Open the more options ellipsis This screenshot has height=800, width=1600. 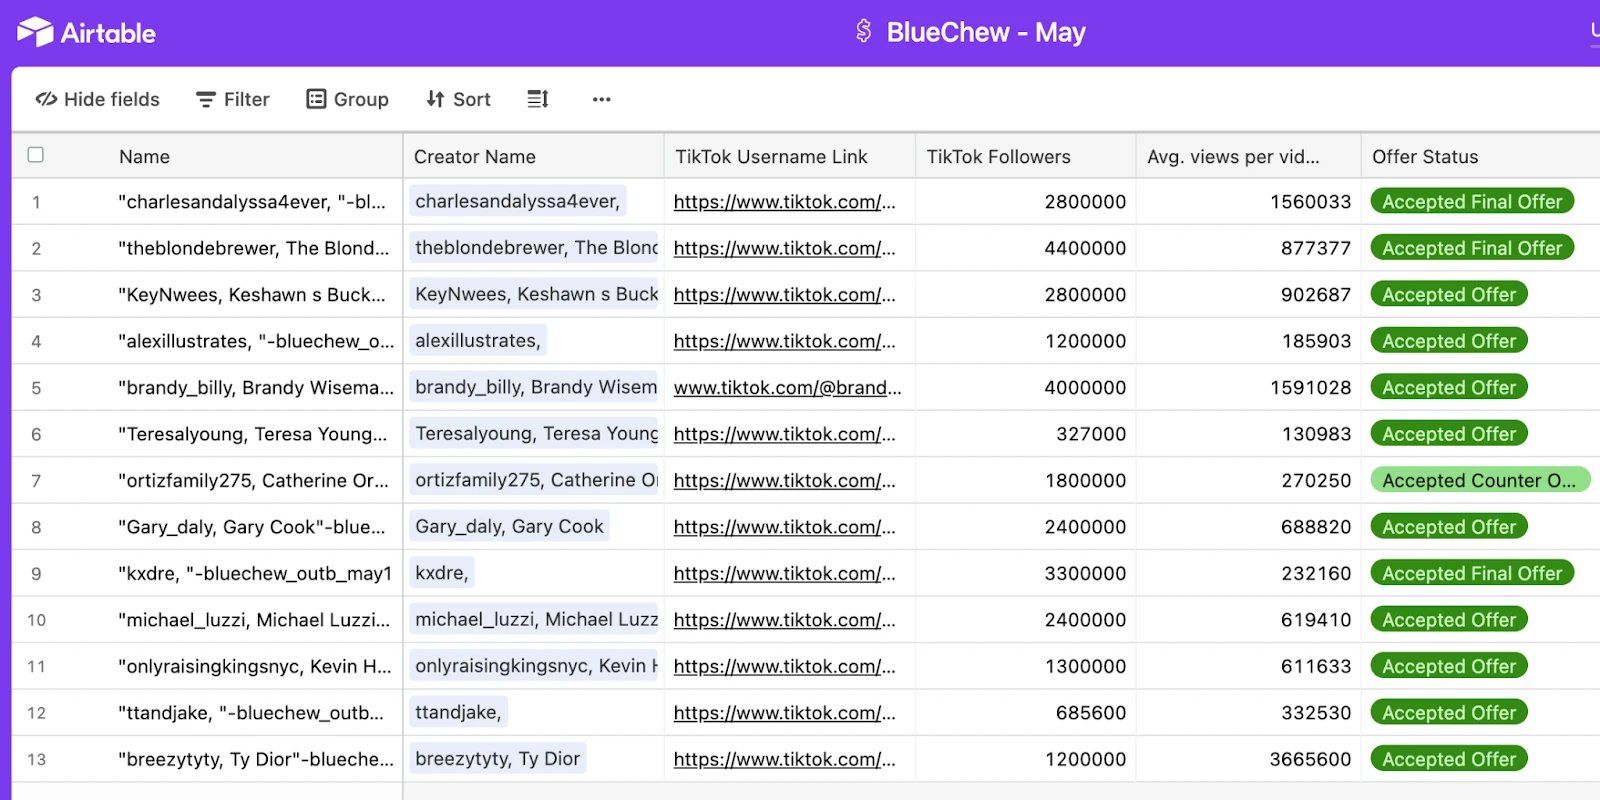[x=601, y=99]
